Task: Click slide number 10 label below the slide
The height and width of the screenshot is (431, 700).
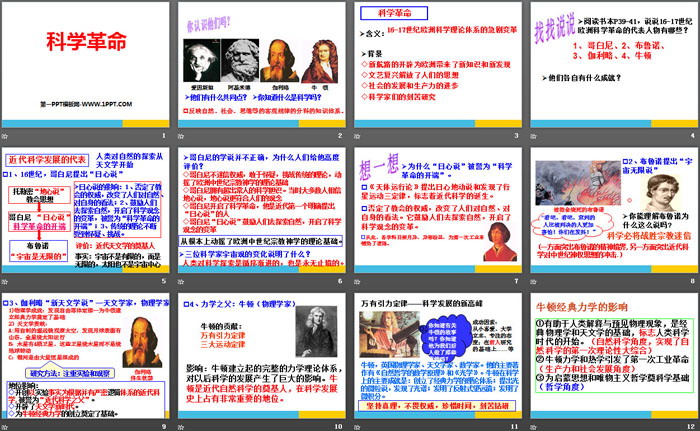Action: (x=339, y=427)
